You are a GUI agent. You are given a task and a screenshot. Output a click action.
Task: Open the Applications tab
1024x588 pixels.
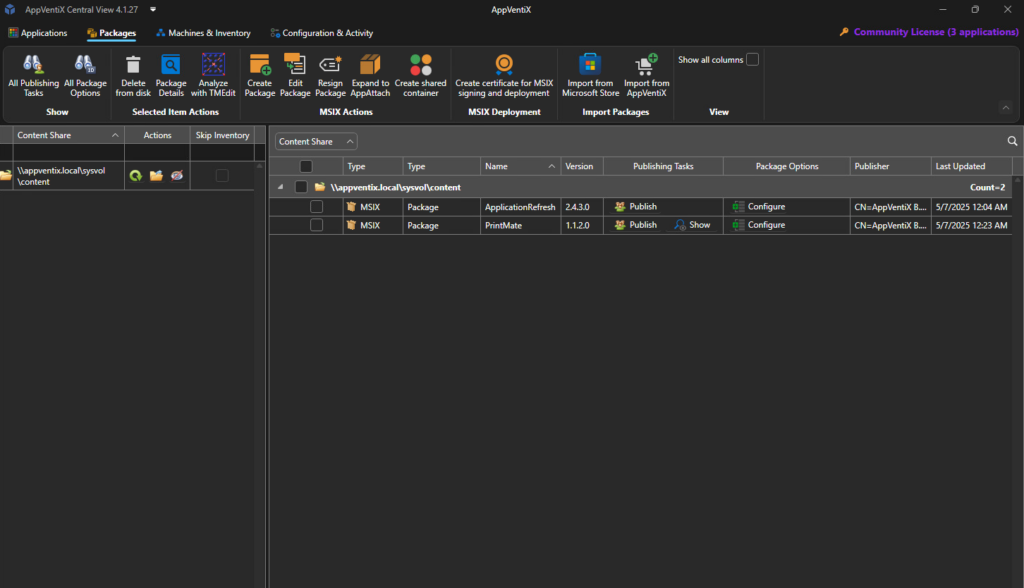[38, 32]
